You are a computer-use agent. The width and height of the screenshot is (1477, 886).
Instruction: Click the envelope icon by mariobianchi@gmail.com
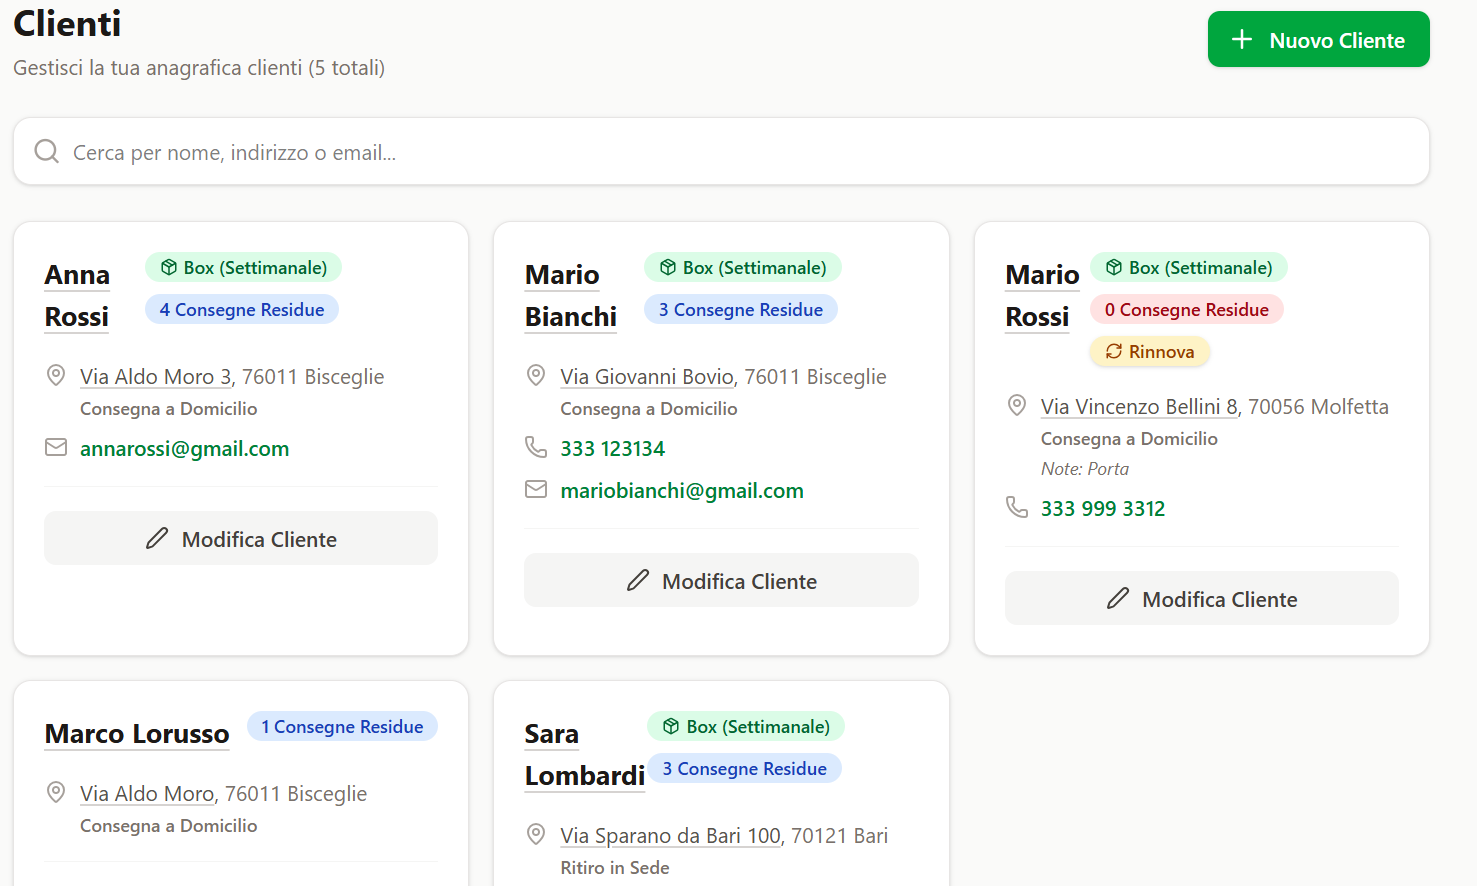pos(536,490)
